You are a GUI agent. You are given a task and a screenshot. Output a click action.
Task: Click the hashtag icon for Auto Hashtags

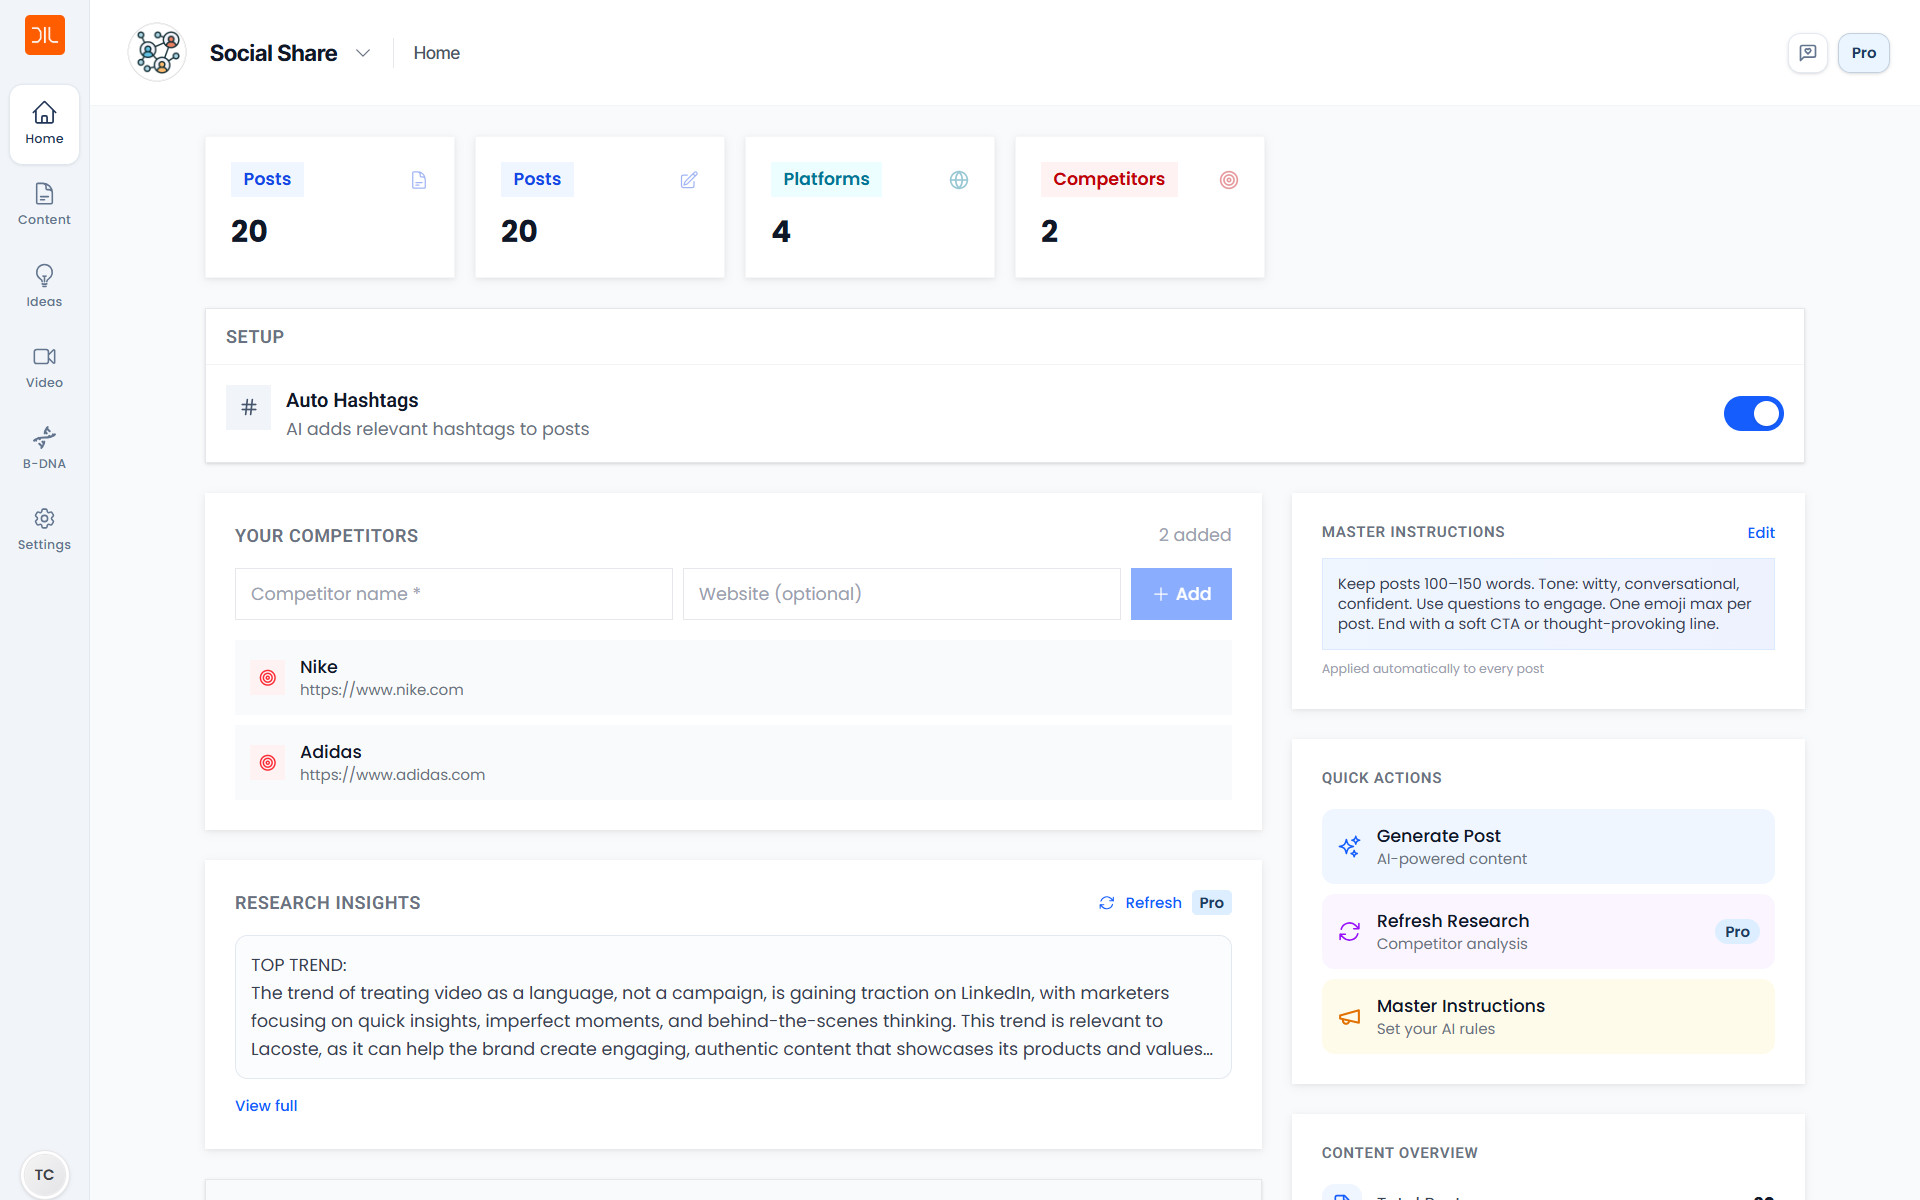point(248,408)
